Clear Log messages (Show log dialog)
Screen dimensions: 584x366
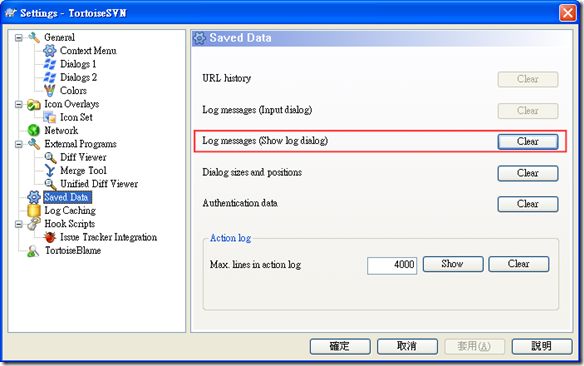coord(528,142)
